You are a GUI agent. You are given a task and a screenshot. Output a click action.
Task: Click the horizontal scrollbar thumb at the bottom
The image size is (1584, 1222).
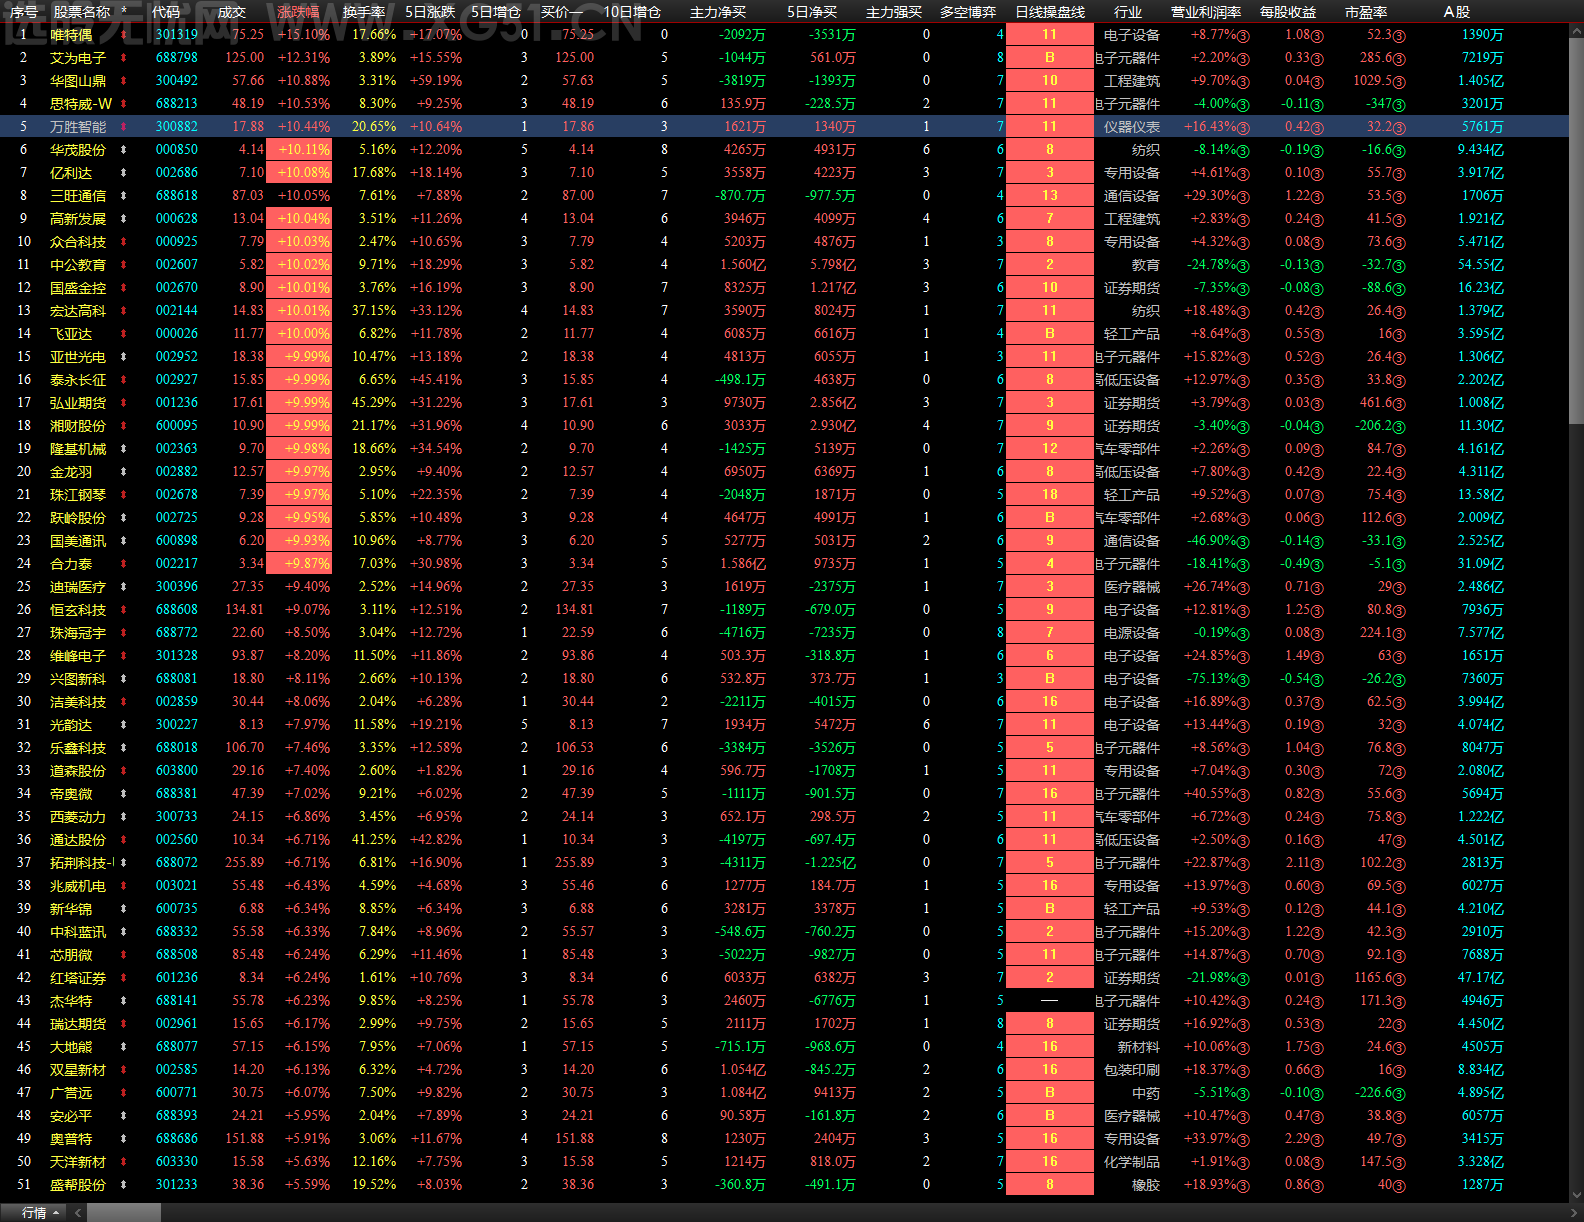point(124,1212)
